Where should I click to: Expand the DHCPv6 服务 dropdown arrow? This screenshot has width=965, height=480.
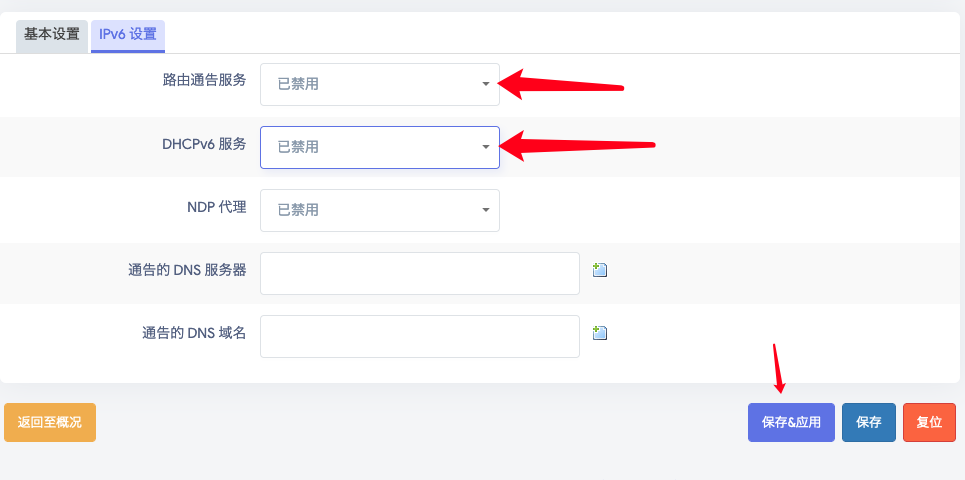pos(486,146)
